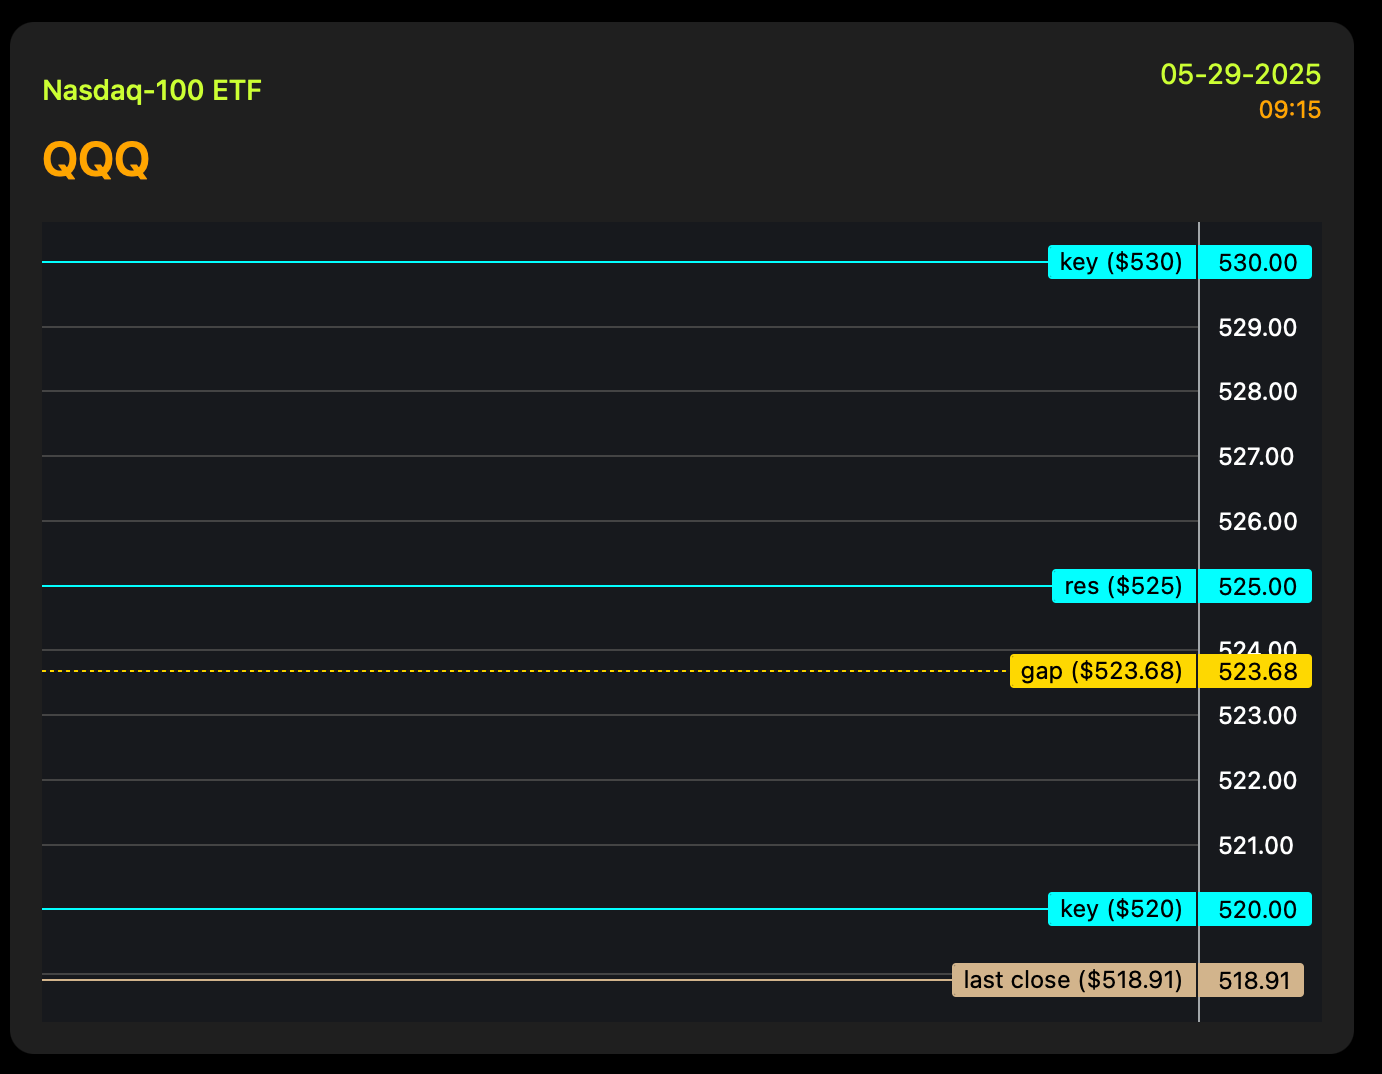Click the 527.00 axis value
The image size is (1382, 1074).
1256,457
